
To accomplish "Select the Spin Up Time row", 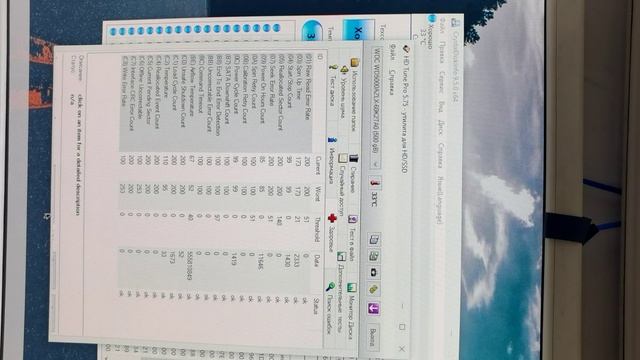I will (299, 180).
